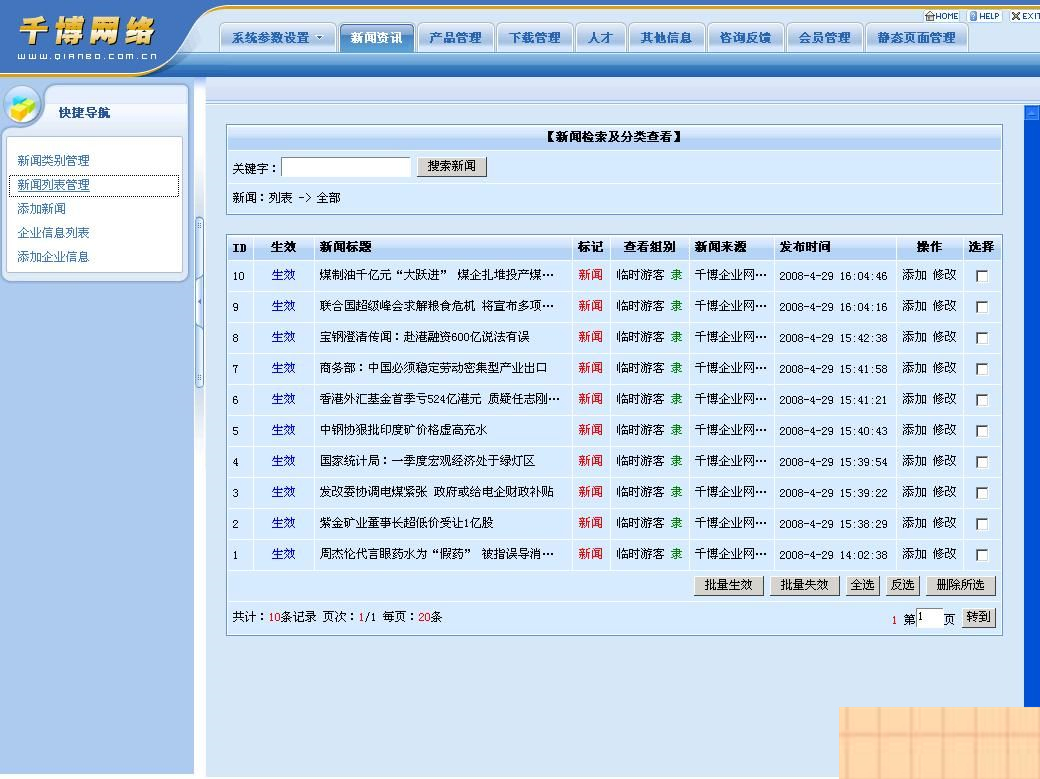
Task: Click the 批量生效 batch enable button
Action: [x=729, y=585]
